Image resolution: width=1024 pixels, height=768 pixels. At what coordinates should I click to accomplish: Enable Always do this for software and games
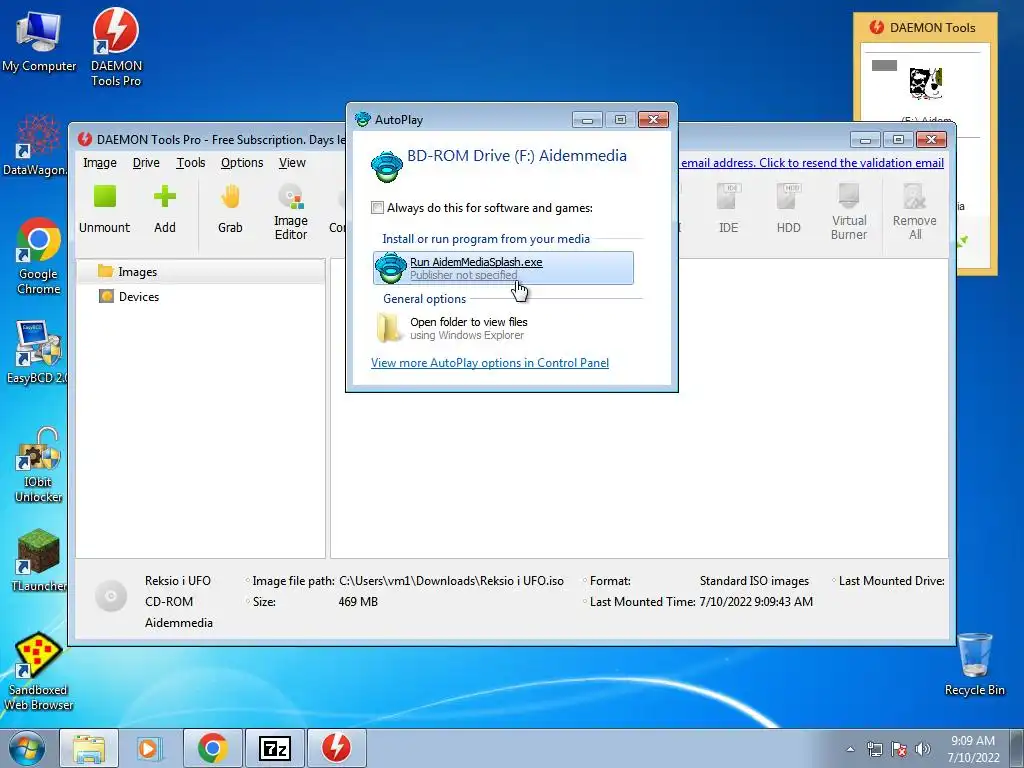[377, 208]
